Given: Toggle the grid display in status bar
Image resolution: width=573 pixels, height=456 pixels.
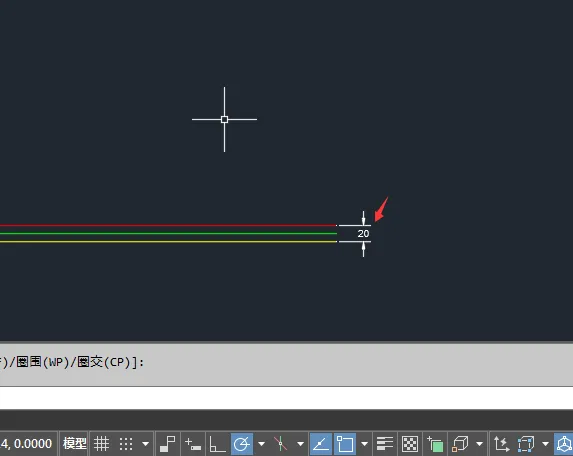Looking at the screenshot, I should pyautogui.click(x=101, y=444).
